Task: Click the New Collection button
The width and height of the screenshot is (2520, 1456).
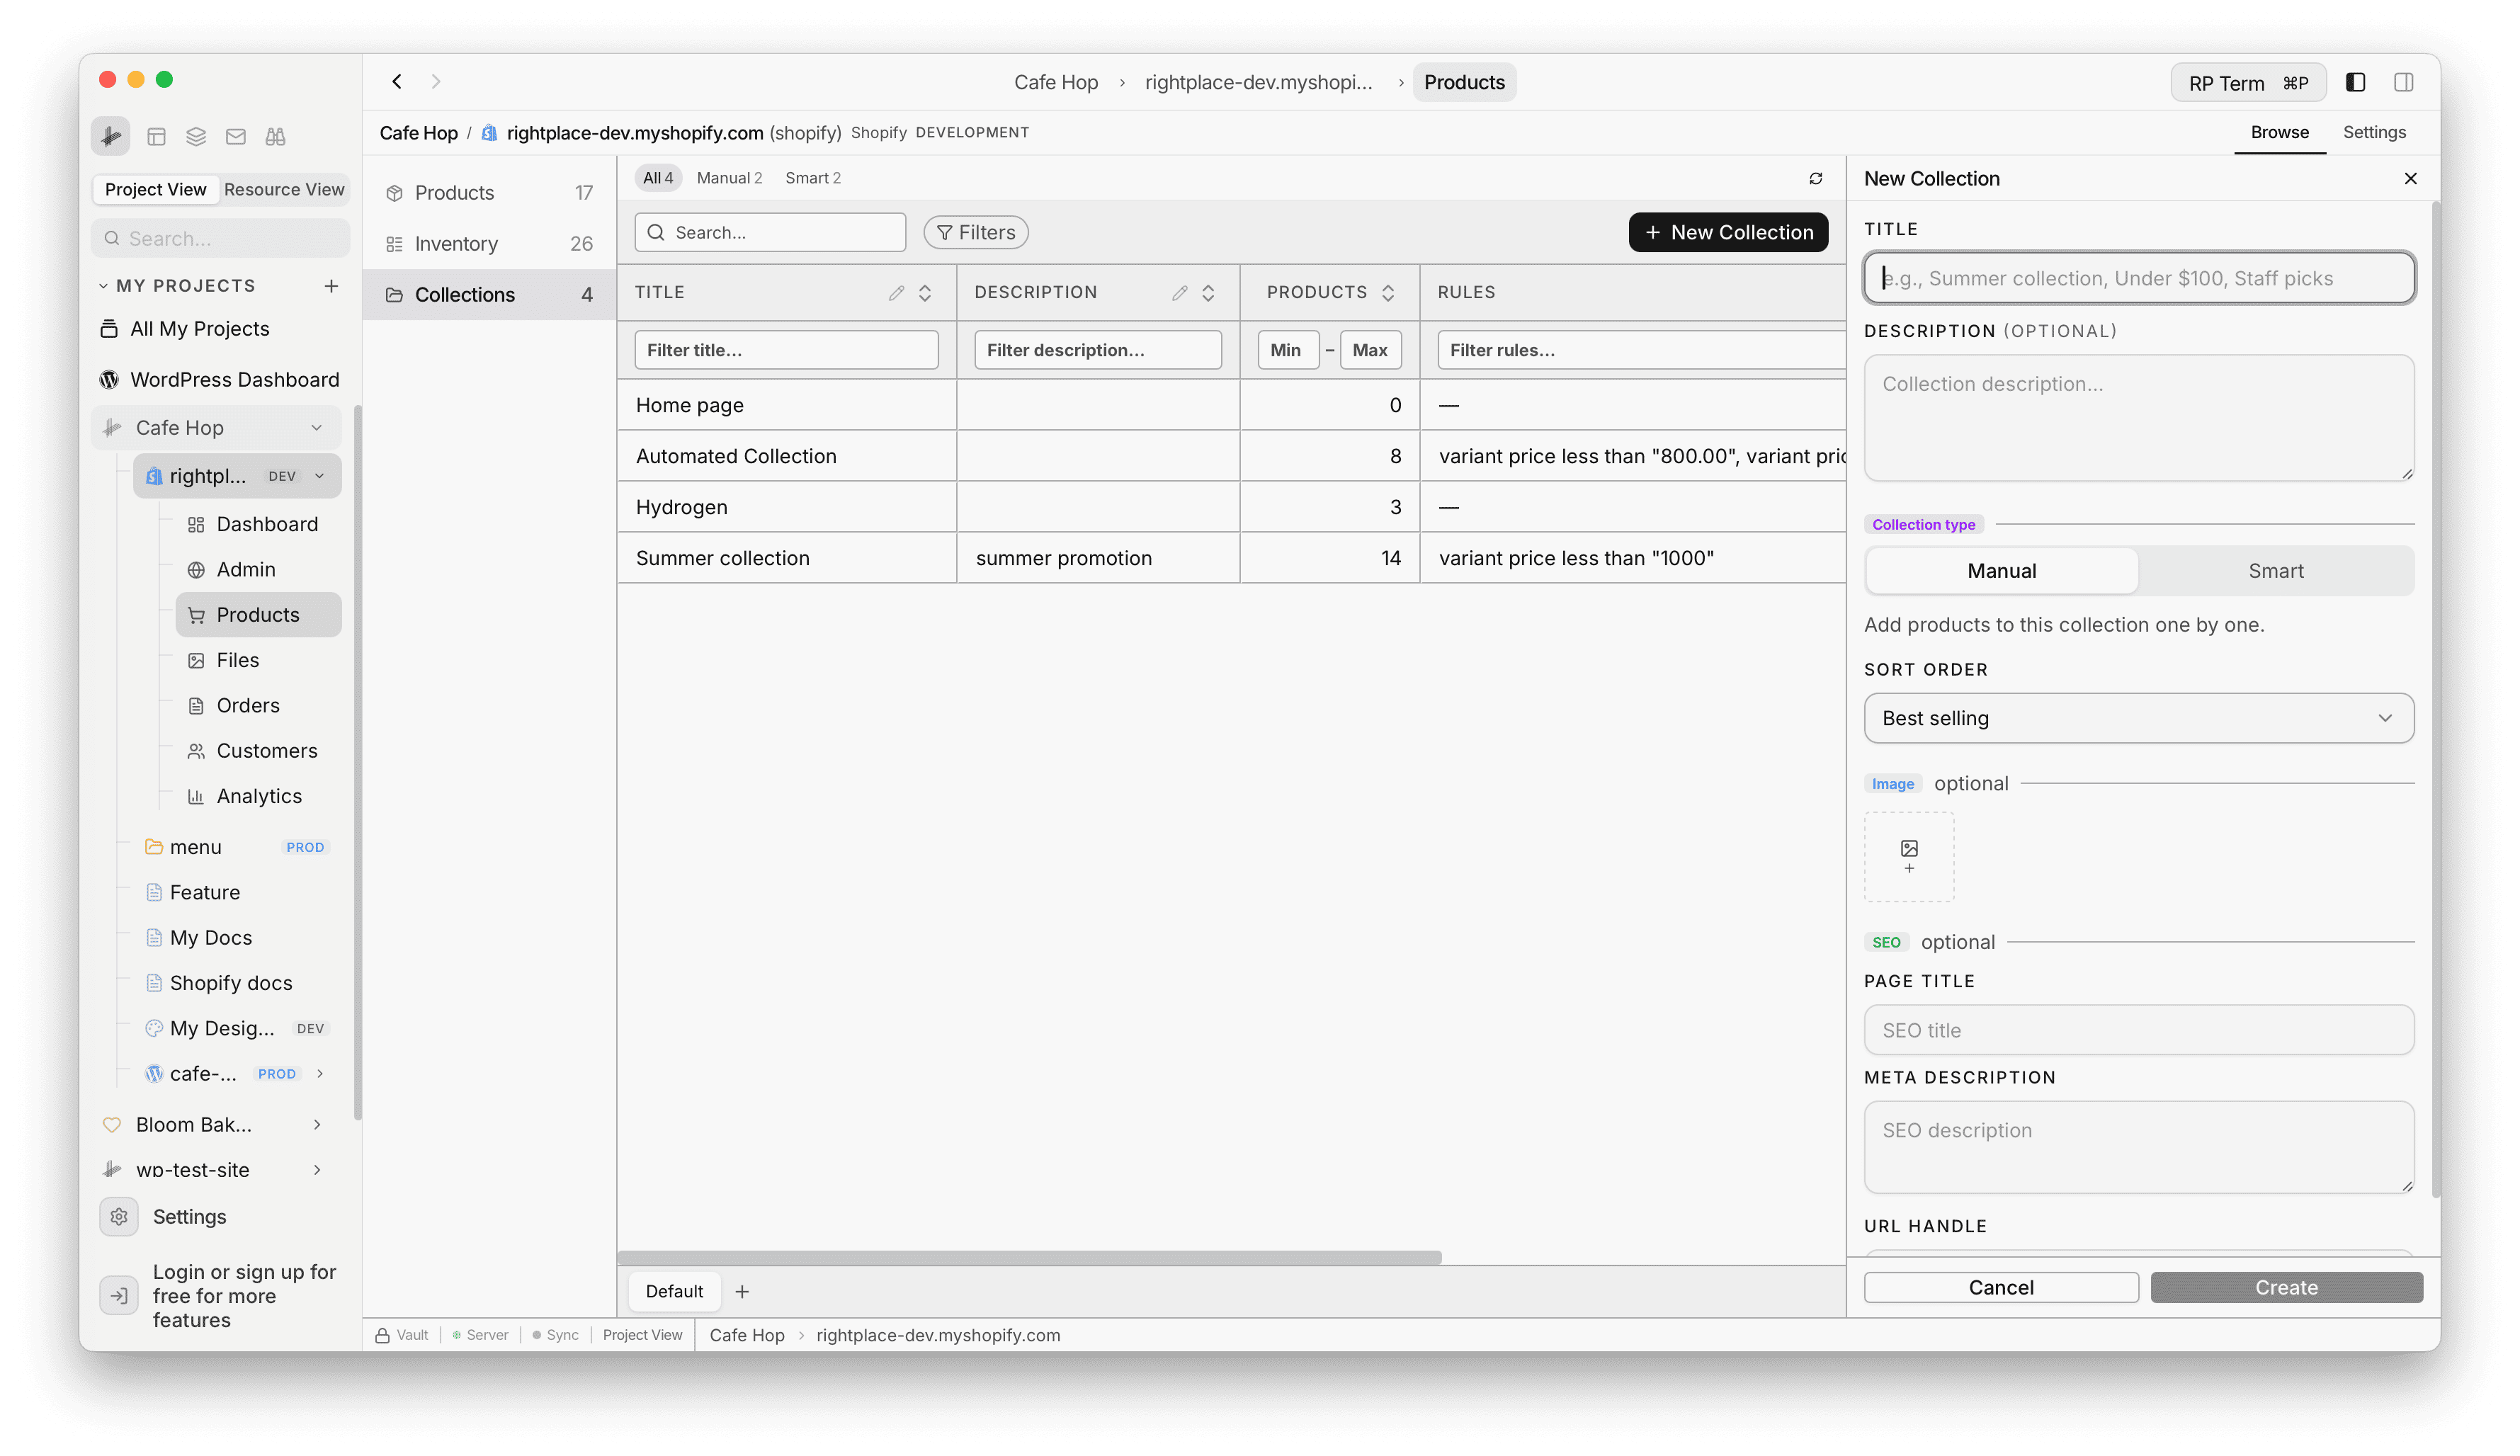Action: click(x=1728, y=232)
